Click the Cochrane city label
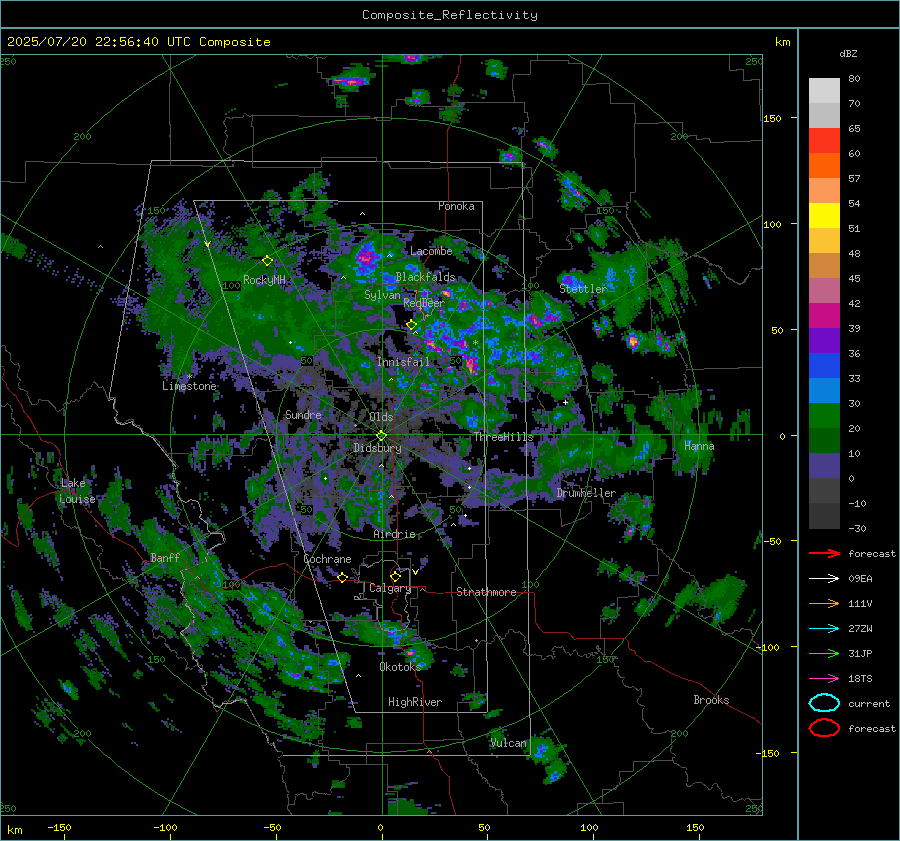The height and width of the screenshot is (841, 900). (x=327, y=559)
